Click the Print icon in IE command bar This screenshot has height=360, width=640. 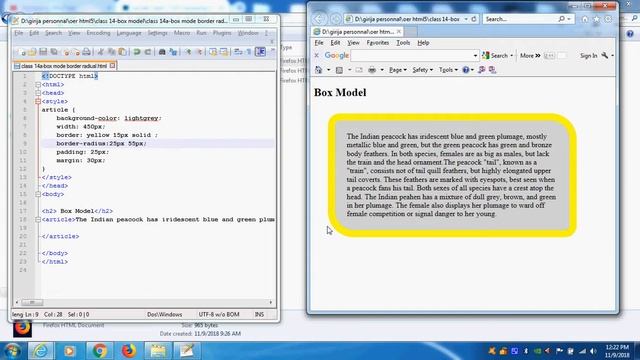pos(372,70)
